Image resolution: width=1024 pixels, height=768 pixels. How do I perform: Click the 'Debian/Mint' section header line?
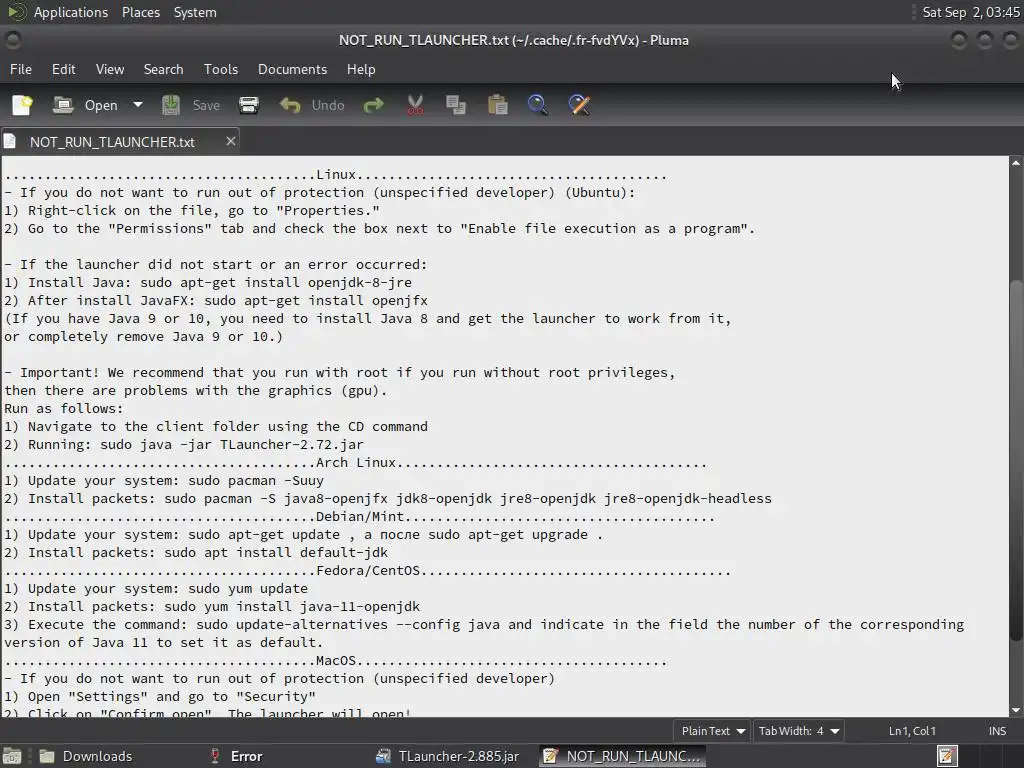click(x=359, y=517)
